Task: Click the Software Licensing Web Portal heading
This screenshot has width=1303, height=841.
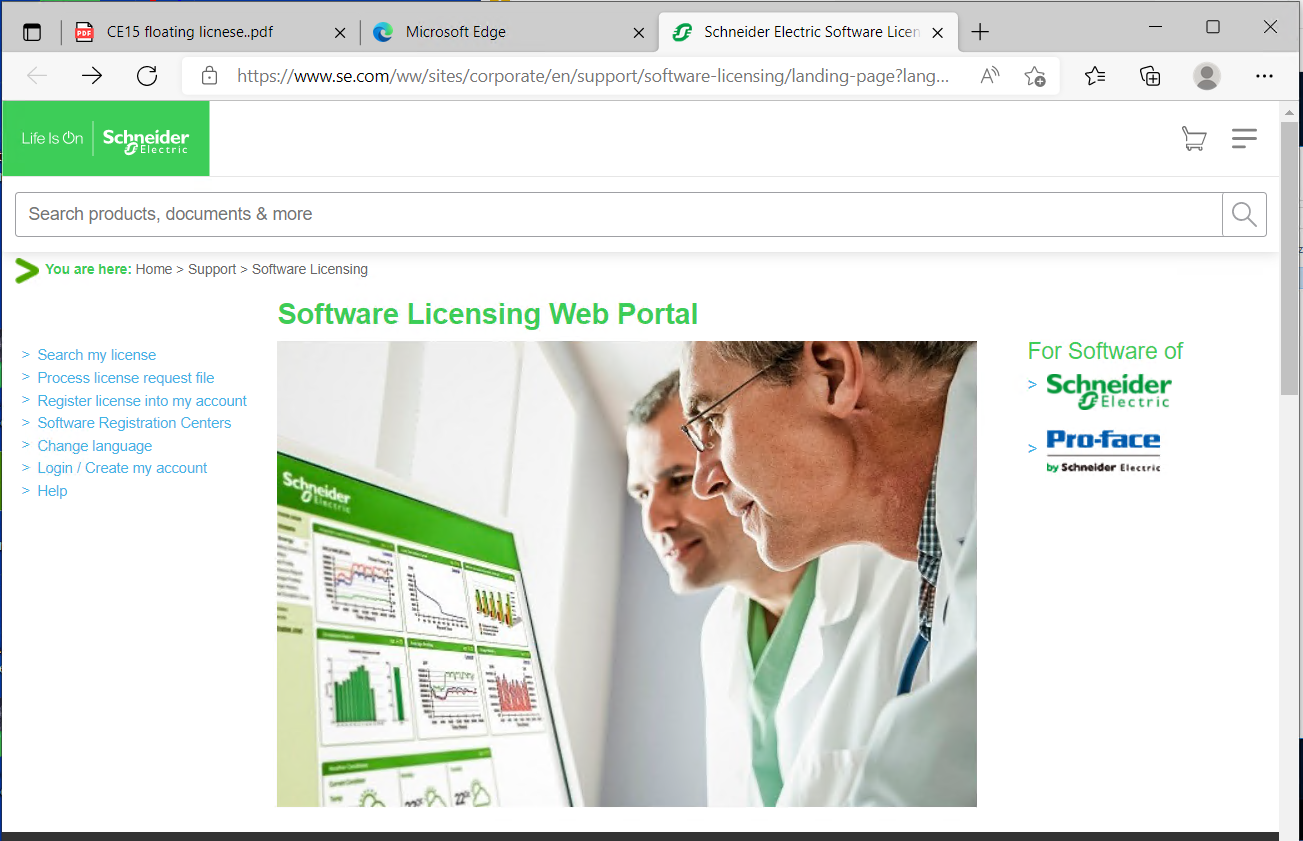Action: [488, 314]
